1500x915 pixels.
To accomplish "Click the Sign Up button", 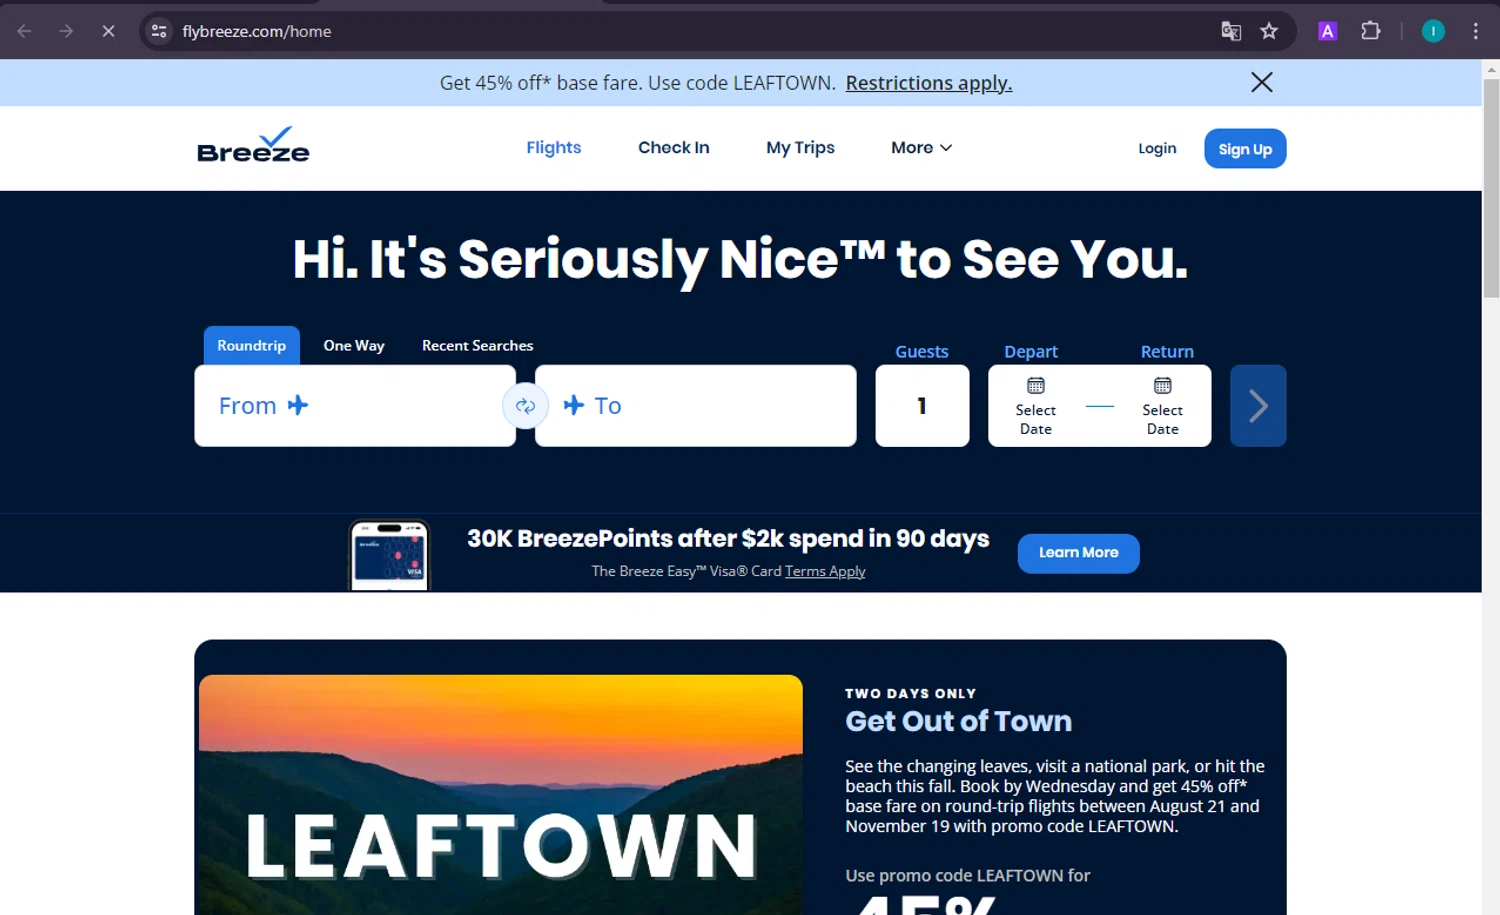I will (1245, 149).
